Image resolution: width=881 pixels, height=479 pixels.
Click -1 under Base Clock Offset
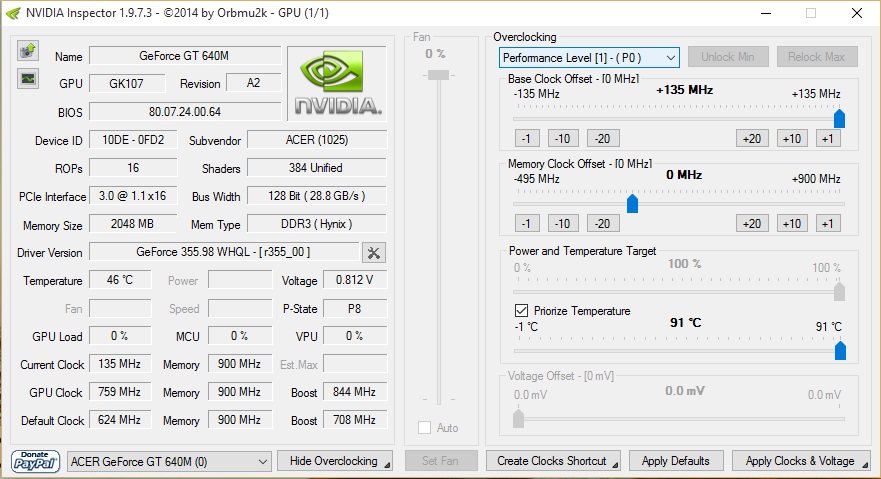(x=526, y=138)
